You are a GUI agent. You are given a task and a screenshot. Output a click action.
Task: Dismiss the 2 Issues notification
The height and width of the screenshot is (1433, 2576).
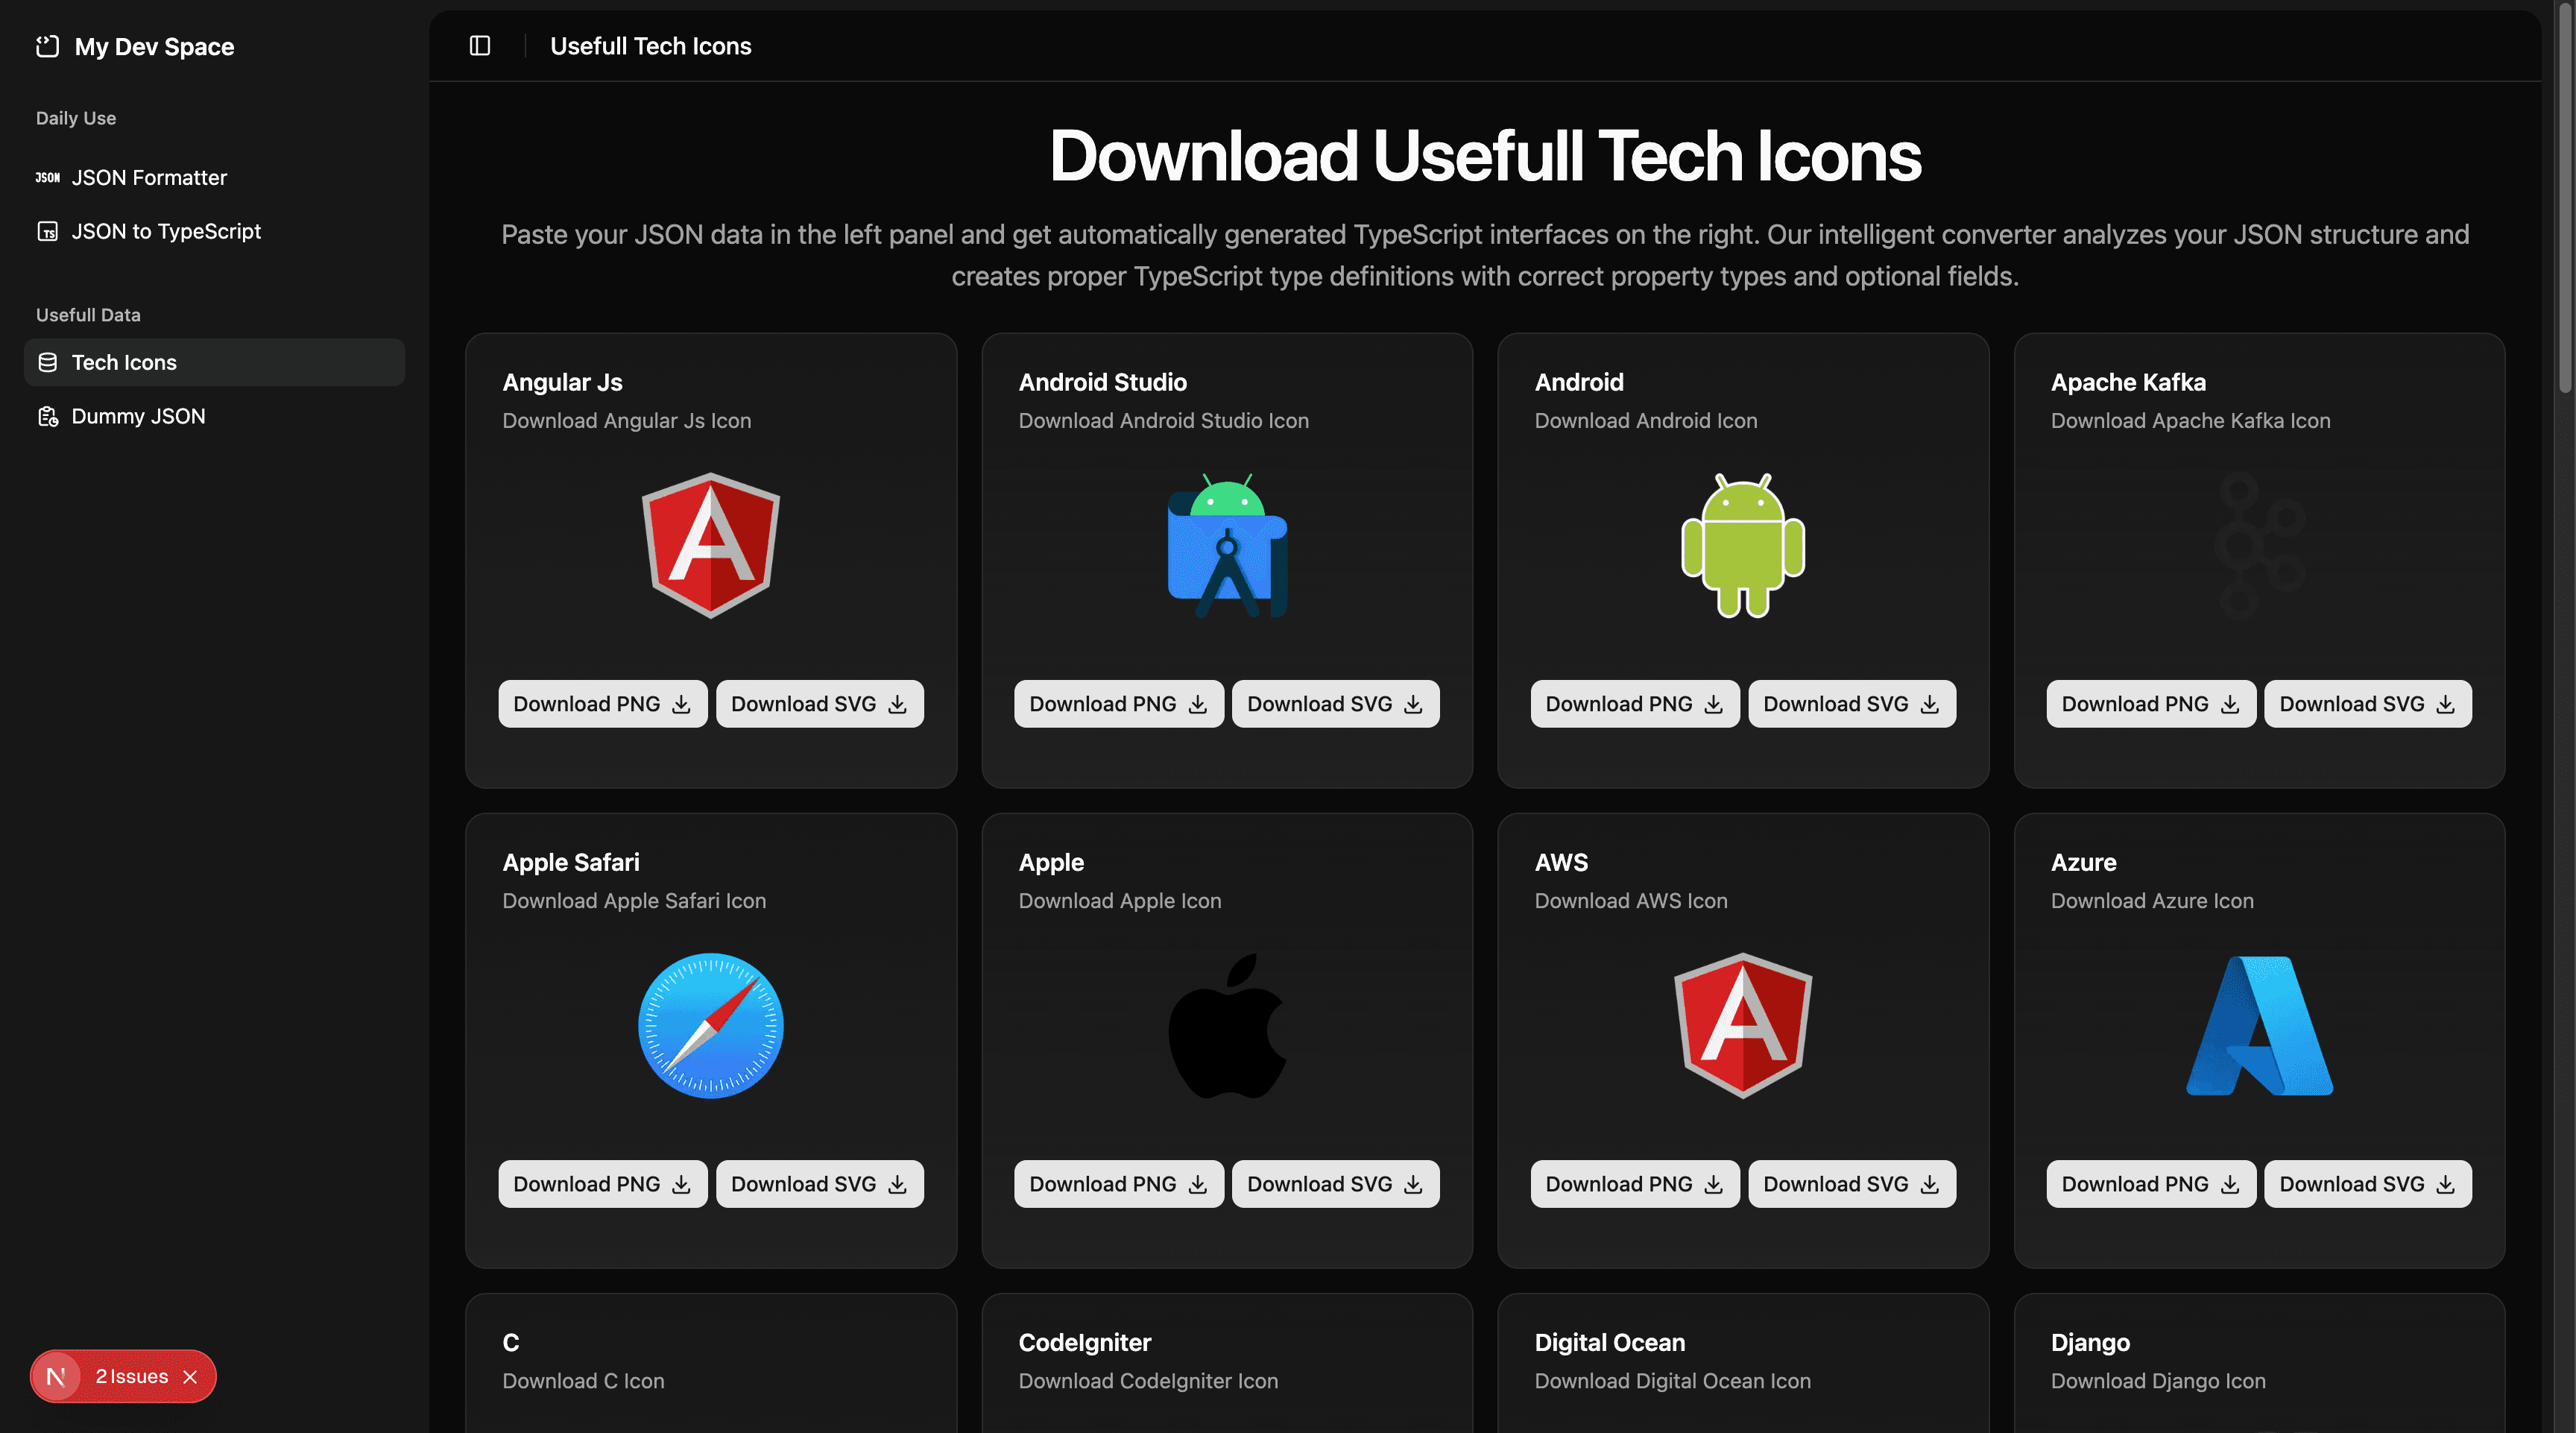pos(191,1377)
